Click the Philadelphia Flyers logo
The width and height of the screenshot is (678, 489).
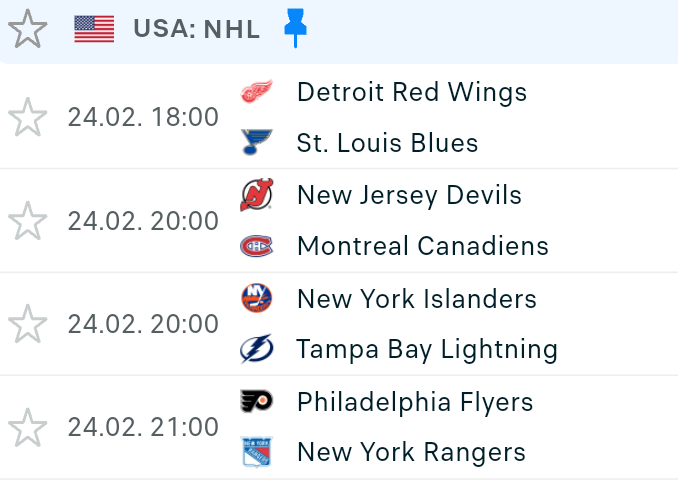click(x=256, y=402)
